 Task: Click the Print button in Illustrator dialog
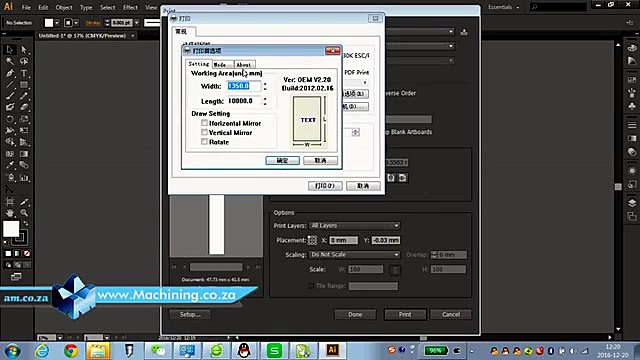pyautogui.click(x=405, y=314)
